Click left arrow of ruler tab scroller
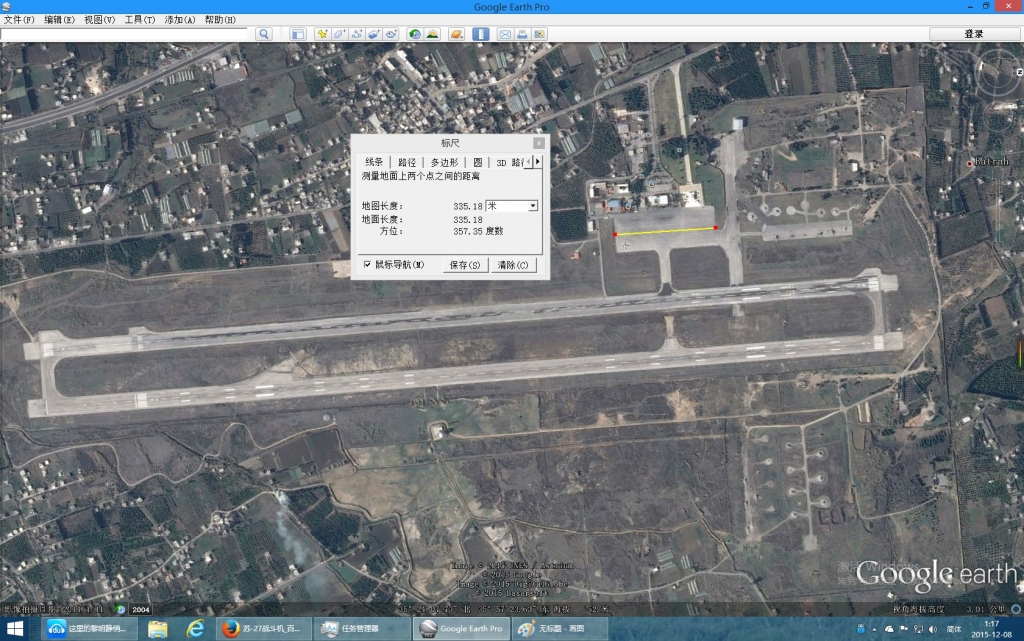The height and width of the screenshot is (641, 1024). point(530,161)
